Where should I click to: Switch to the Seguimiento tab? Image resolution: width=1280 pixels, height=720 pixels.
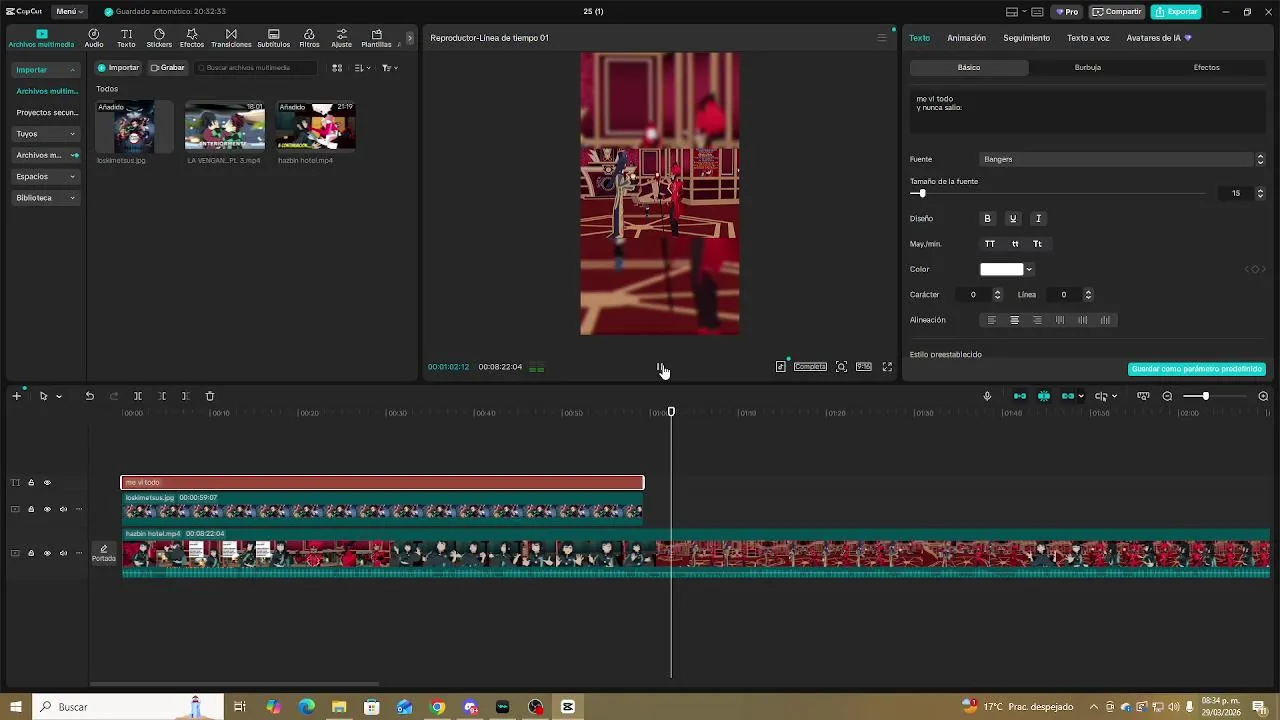pyautogui.click(x=1026, y=38)
